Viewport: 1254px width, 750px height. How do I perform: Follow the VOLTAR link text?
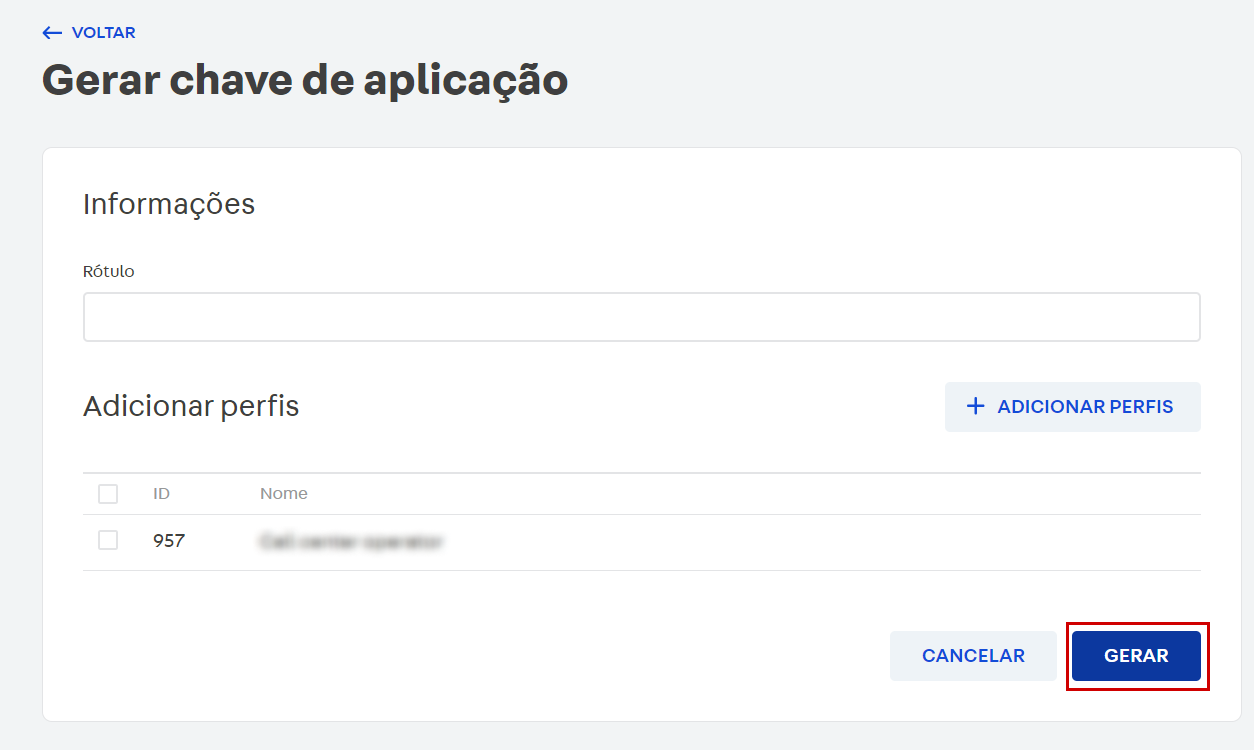pyautogui.click(x=103, y=33)
